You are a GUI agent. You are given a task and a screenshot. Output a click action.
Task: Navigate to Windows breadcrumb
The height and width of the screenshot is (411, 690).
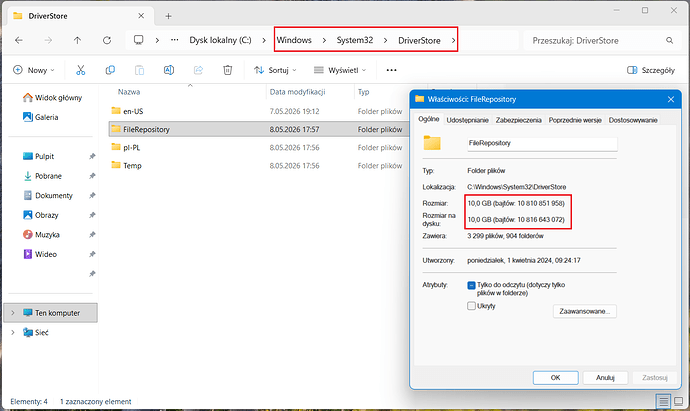(x=294, y=40)
